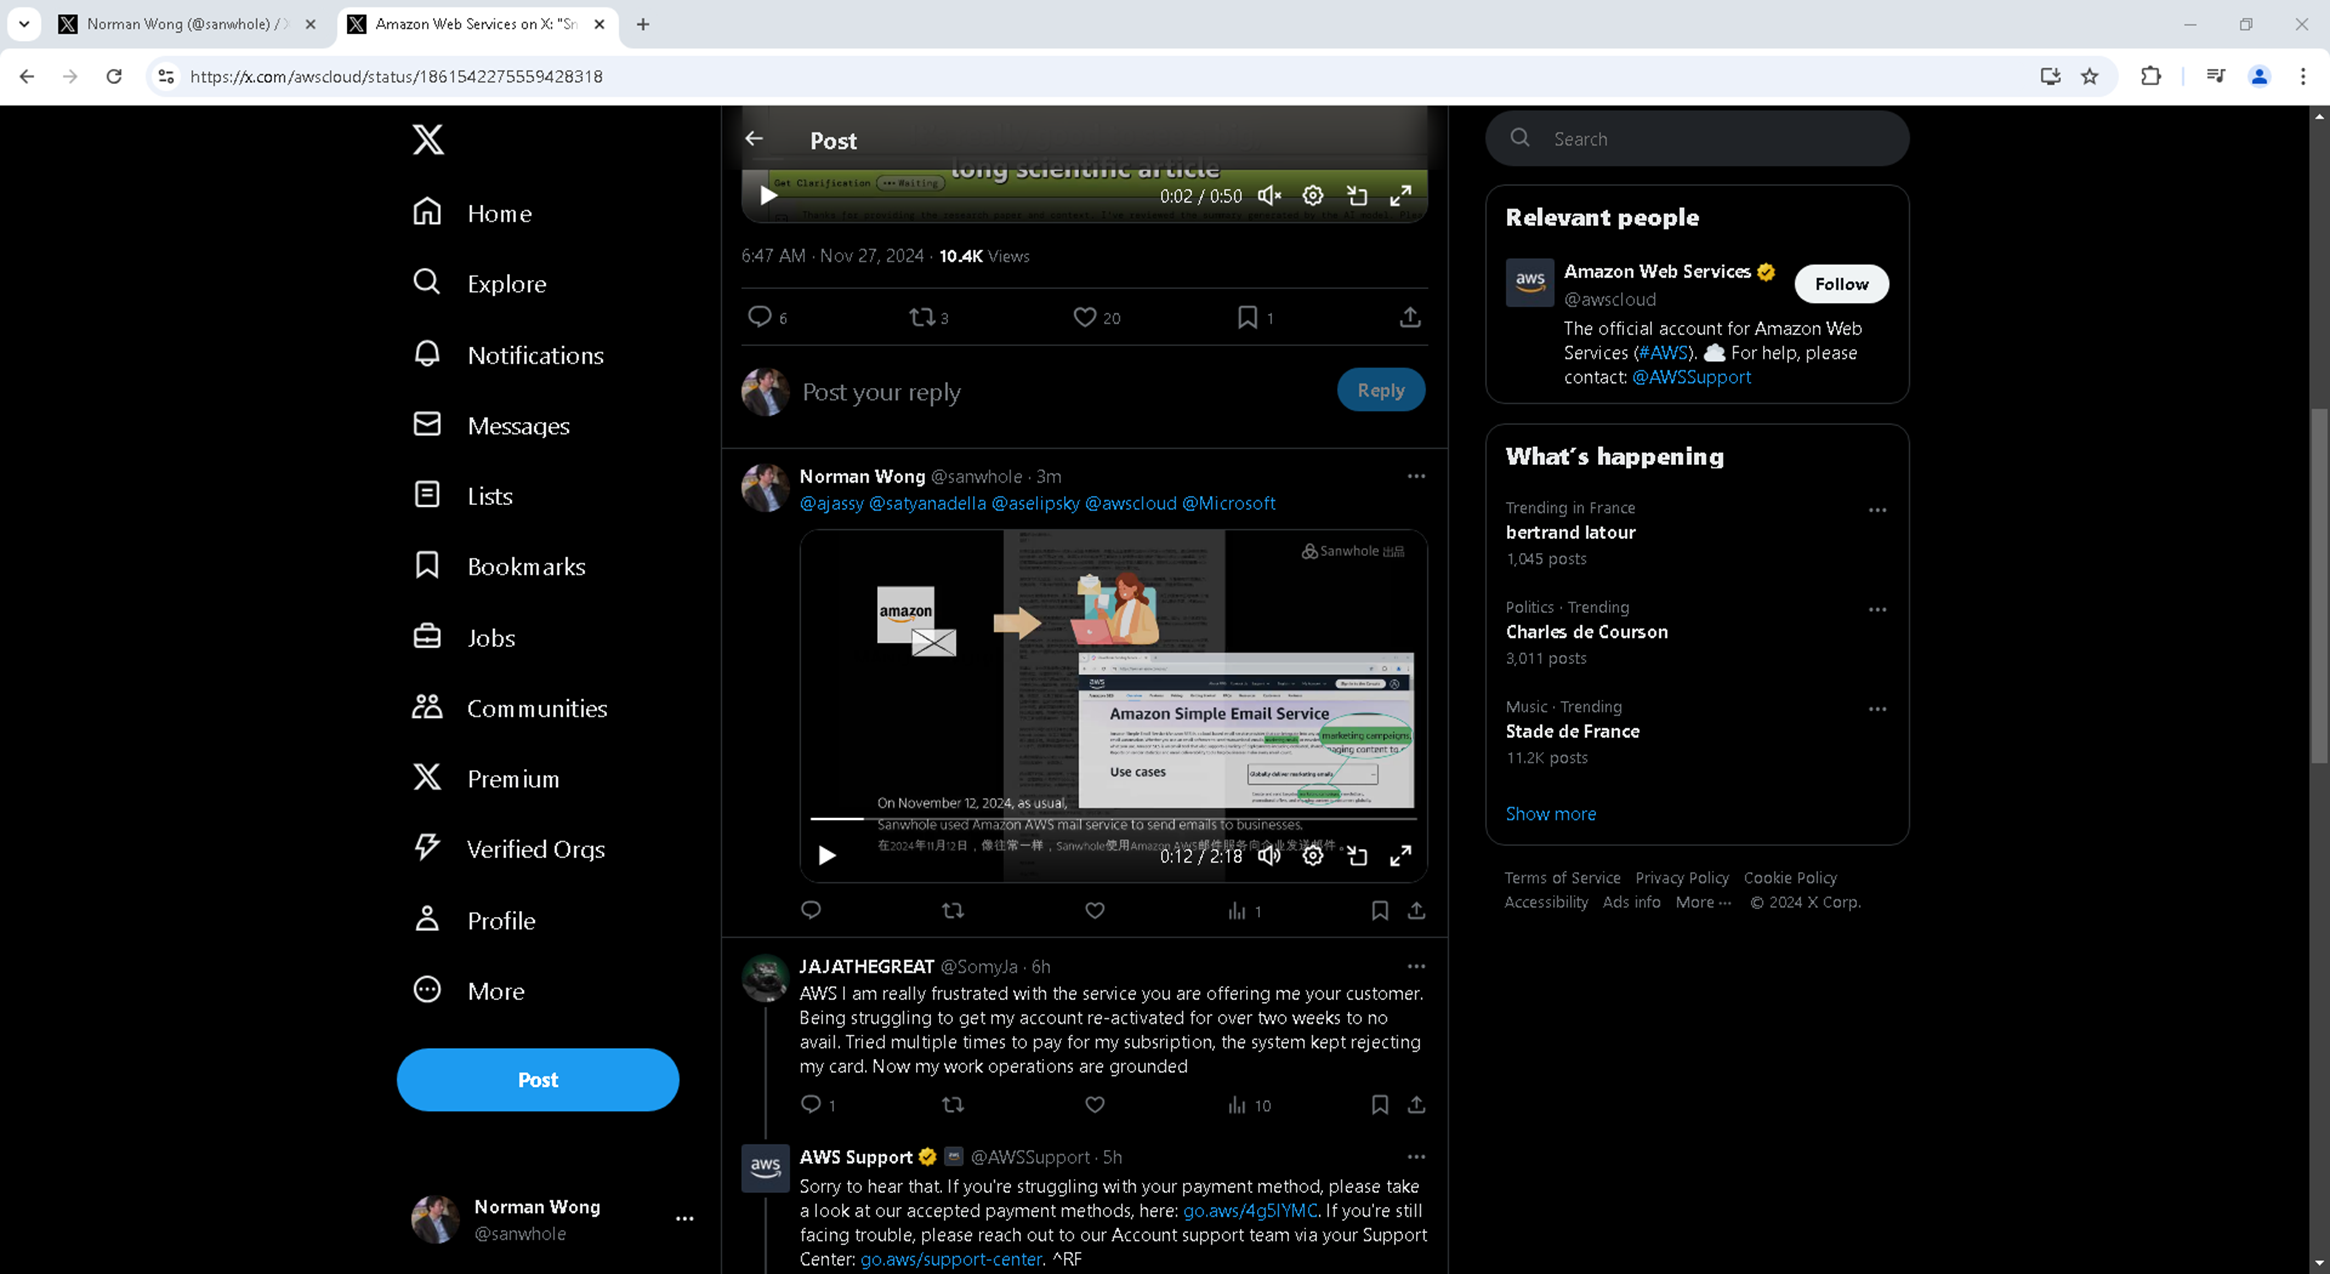The width and height of the screenshot is (2330, 1274).
Task: View JAJATHEGREAT post analytics showing 10
Action: pyautogui.click(x=1248, y=1105)
